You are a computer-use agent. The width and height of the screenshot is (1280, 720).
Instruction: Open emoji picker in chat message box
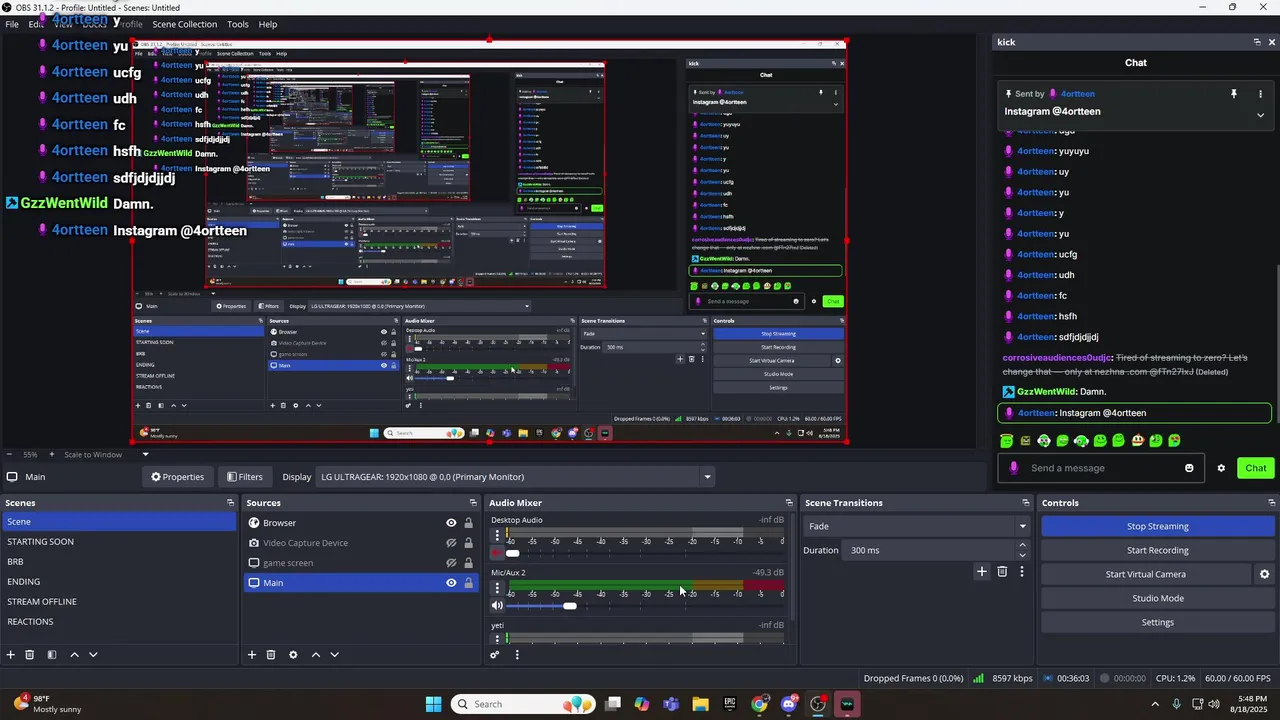pos(1189,468)
